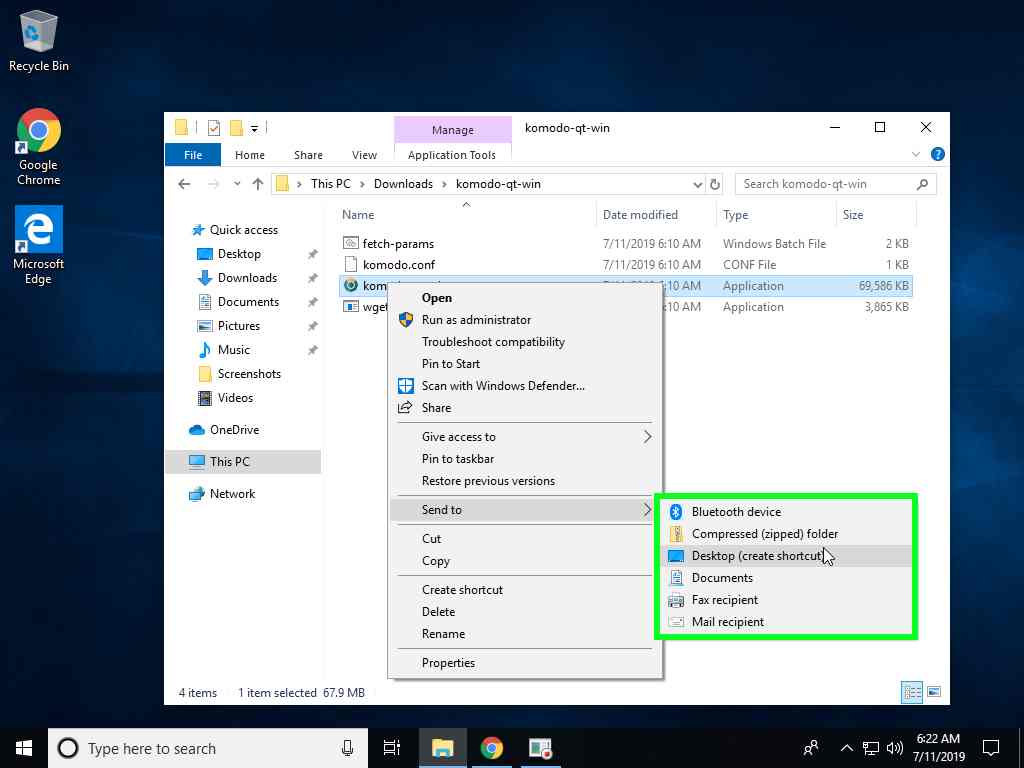
Task: Click Scan with Windows Defender entry
Action: (525, 386)
